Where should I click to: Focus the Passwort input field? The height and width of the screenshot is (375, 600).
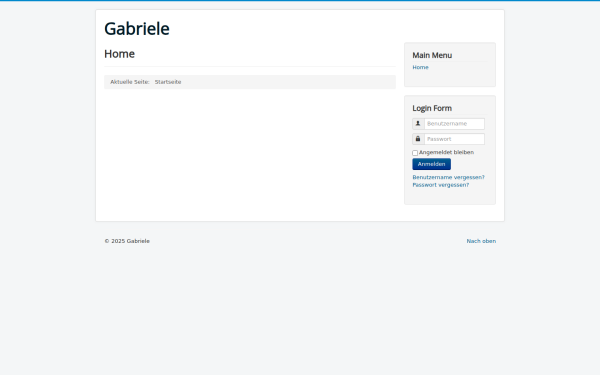454,139
